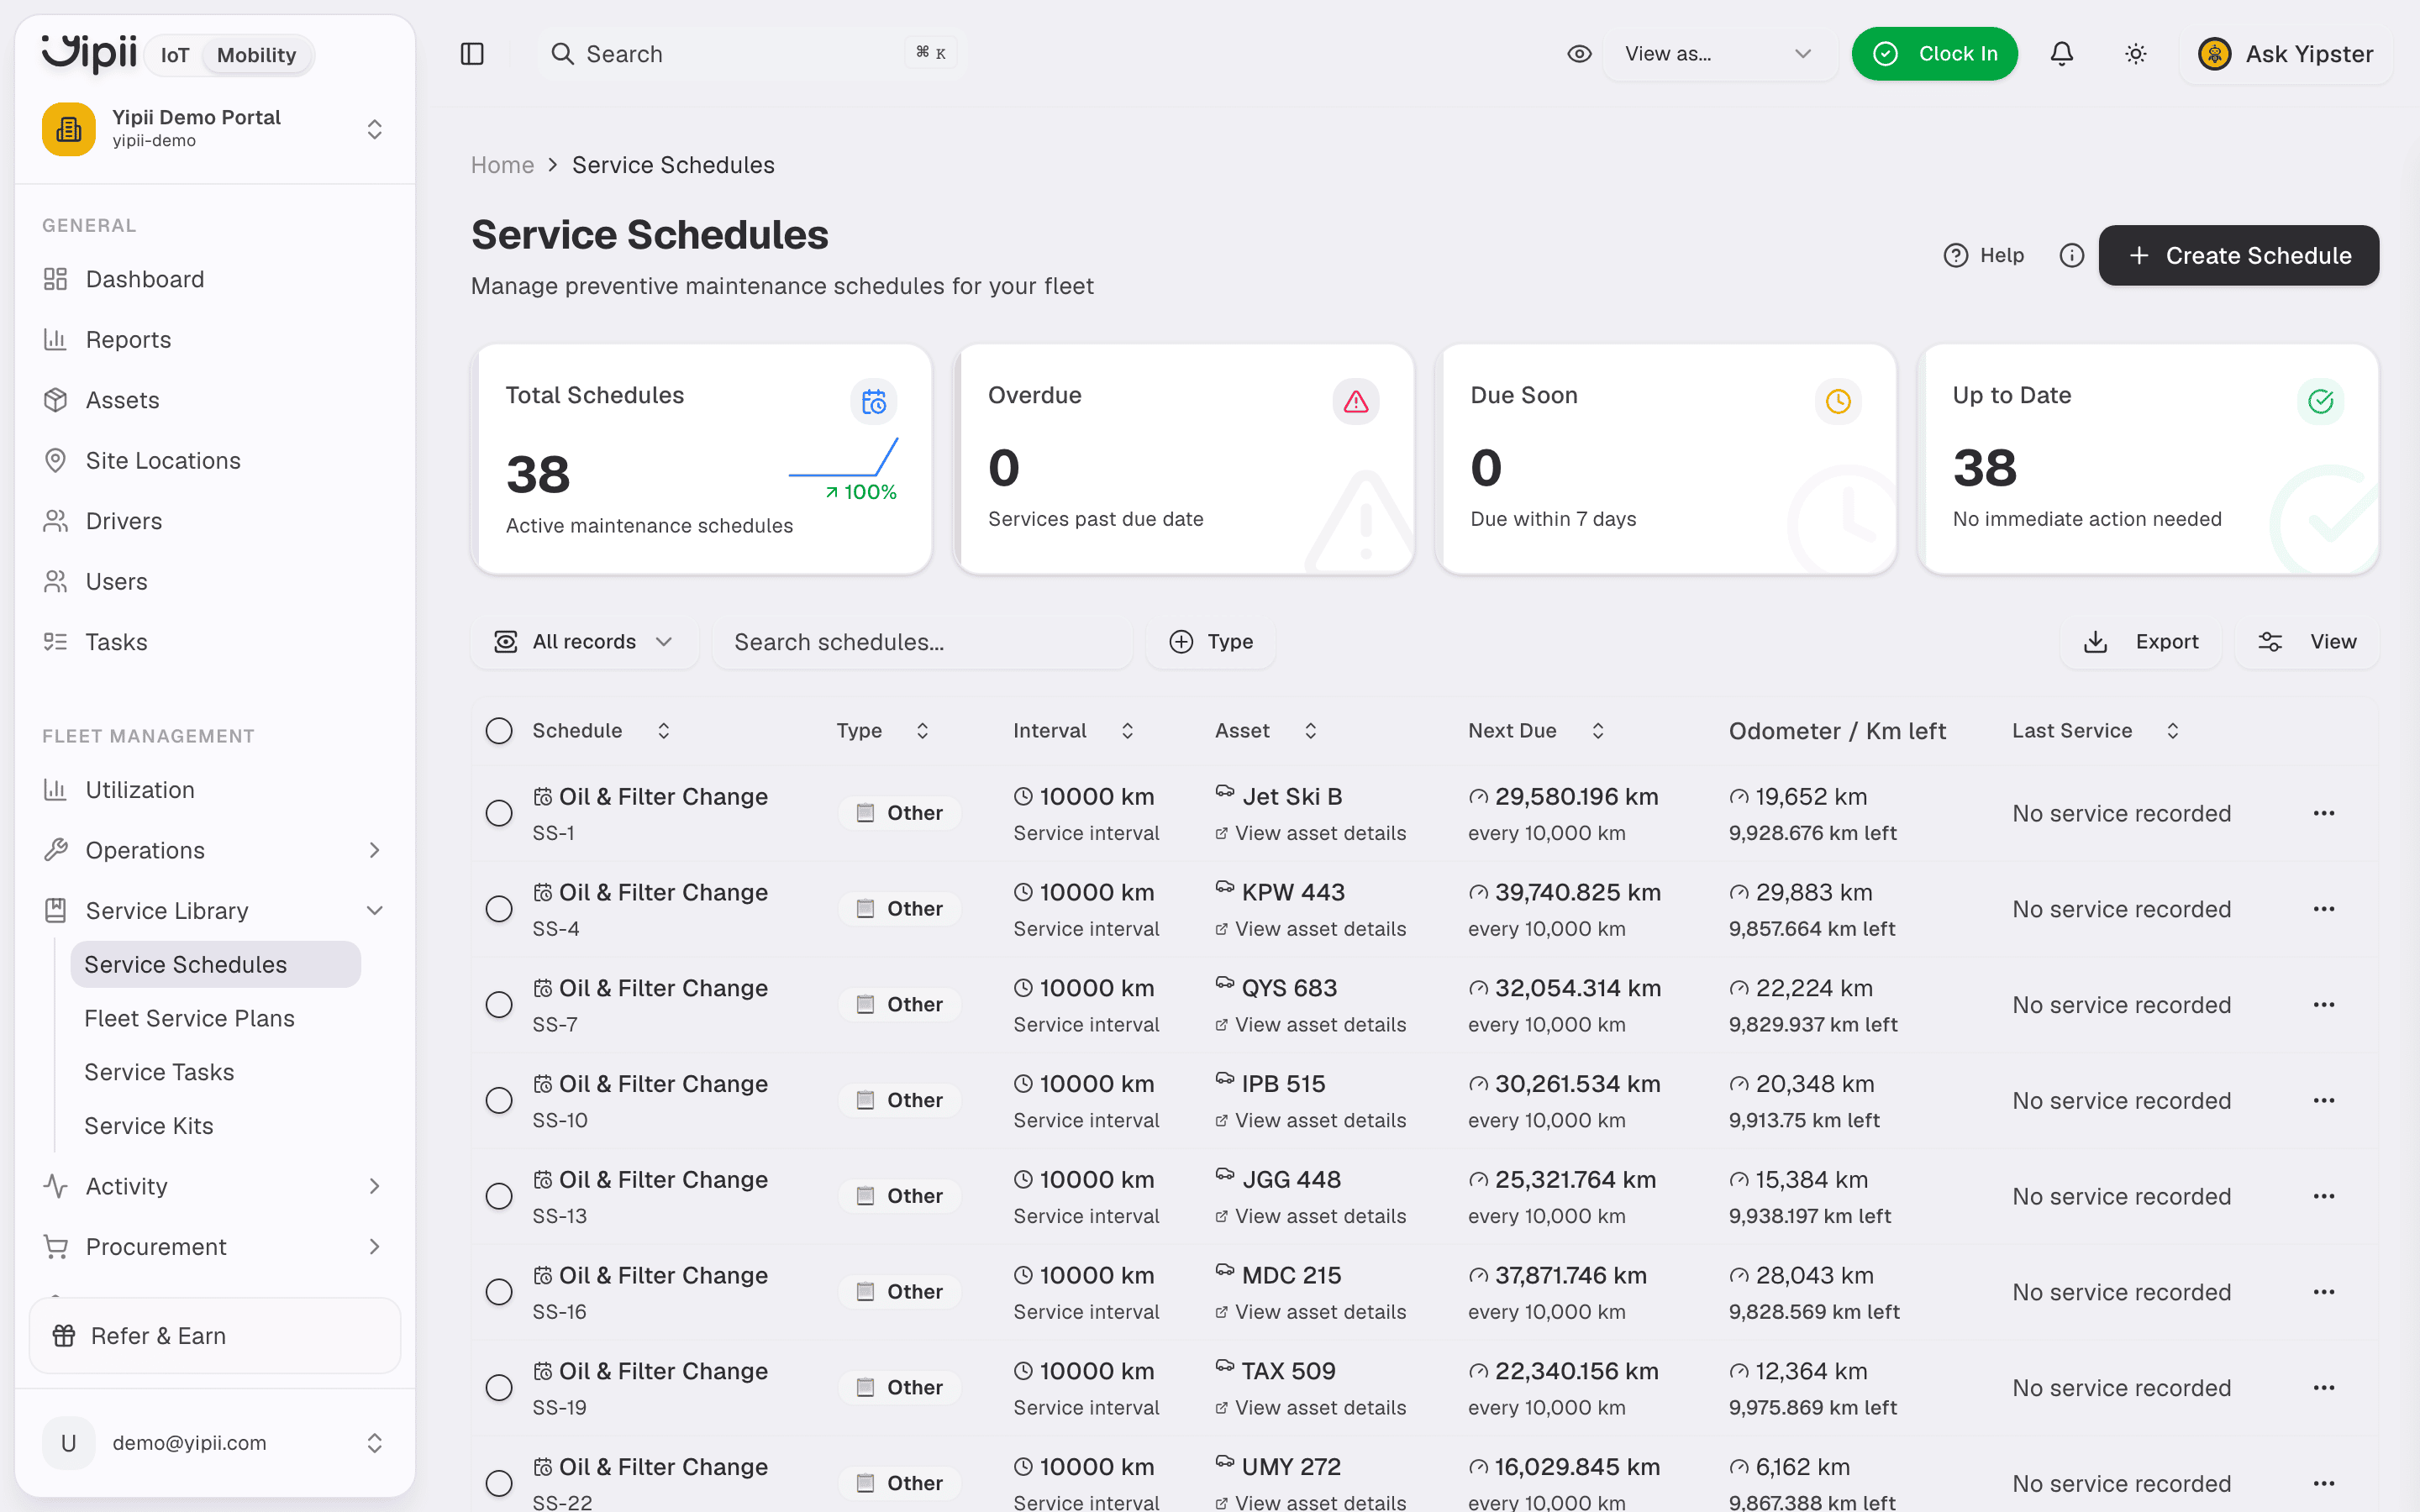Viewport: 2420px width, 1512px height.
Task: Open the demo@yipii.com account menu
Action: coord(215,1443)
